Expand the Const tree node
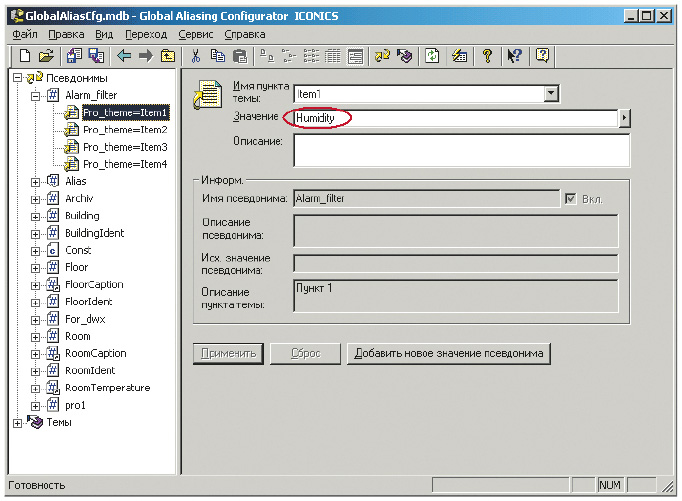This screenshot has height=501, width=682. pos(35,251)
